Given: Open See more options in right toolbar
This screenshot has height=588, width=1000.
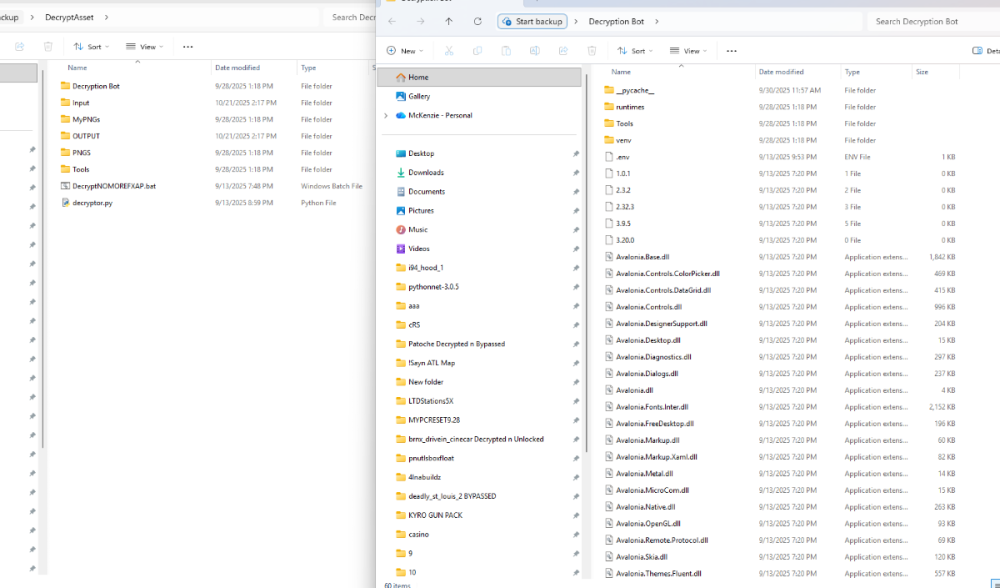Looking at the screenshot, I should click(x=732, y=51).
